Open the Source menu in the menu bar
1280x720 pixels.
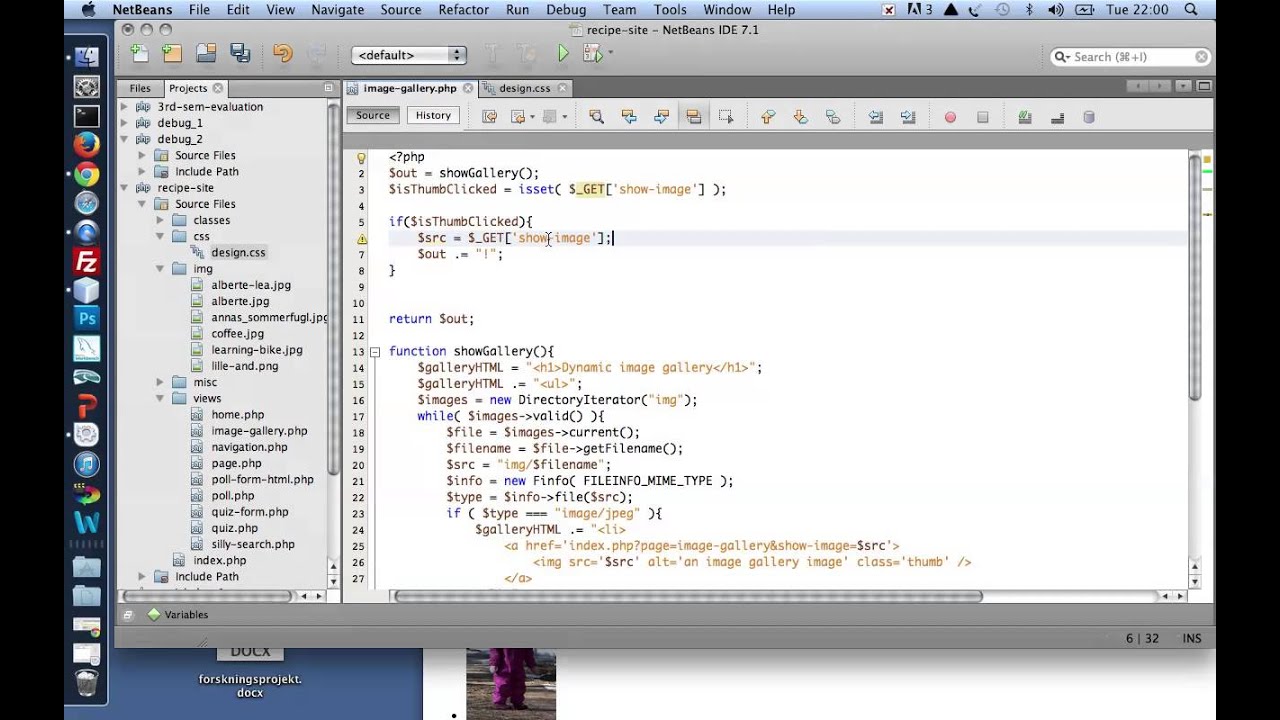pos(400,10)
